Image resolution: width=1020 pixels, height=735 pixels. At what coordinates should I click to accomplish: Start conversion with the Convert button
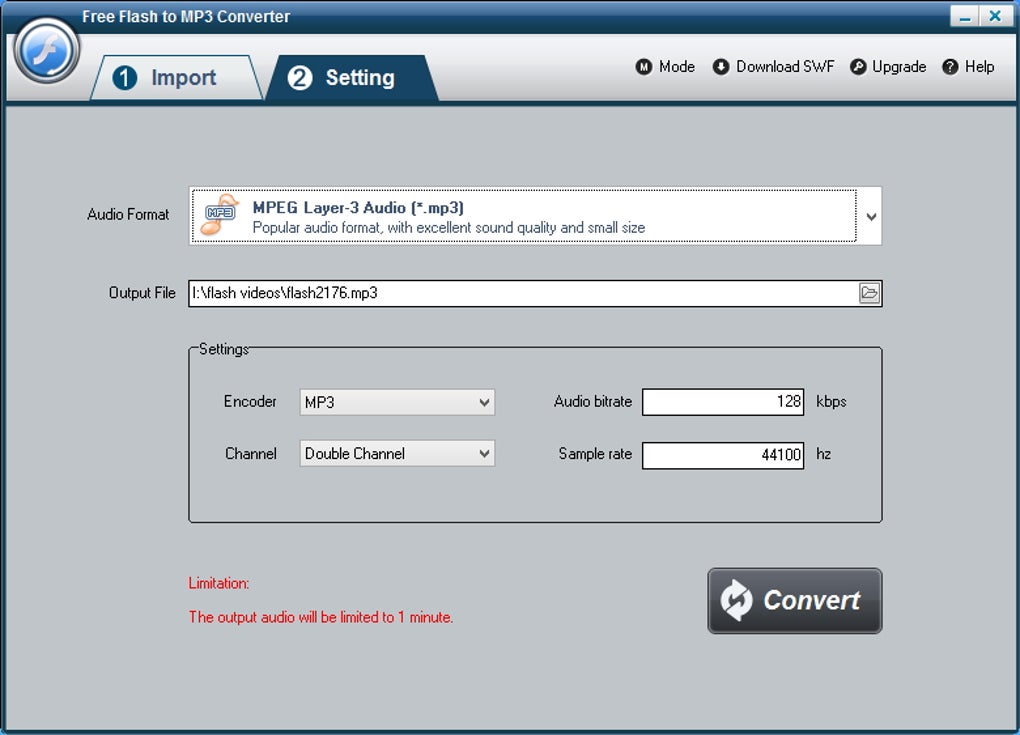[794, 600]
